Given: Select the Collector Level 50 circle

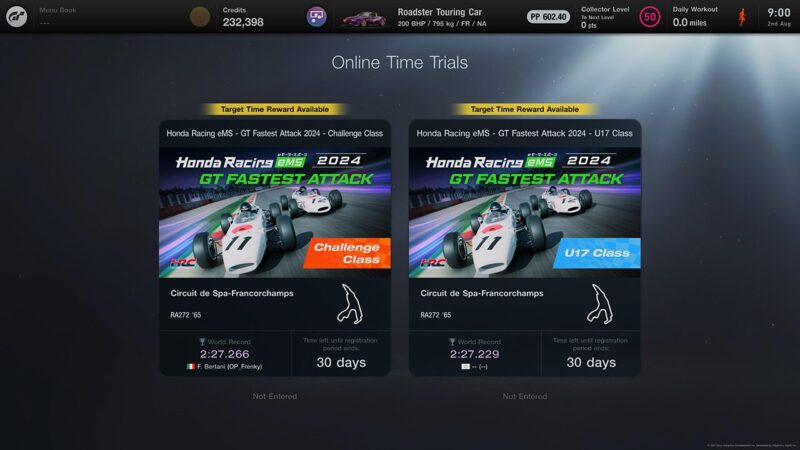Looking at the screenshot, I should pos(649,17).
